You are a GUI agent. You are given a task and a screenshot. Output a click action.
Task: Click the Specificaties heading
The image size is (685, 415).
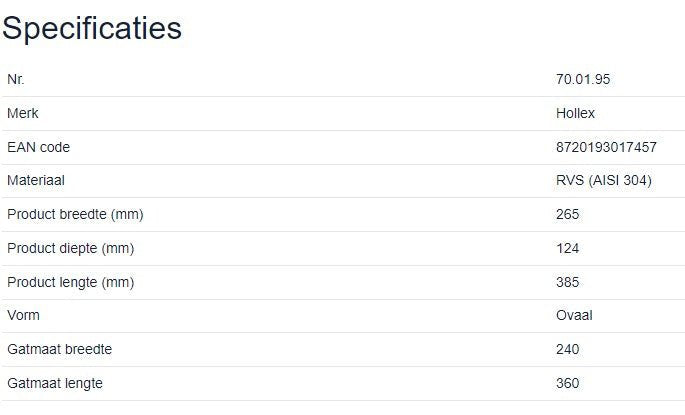coord(92,28)
